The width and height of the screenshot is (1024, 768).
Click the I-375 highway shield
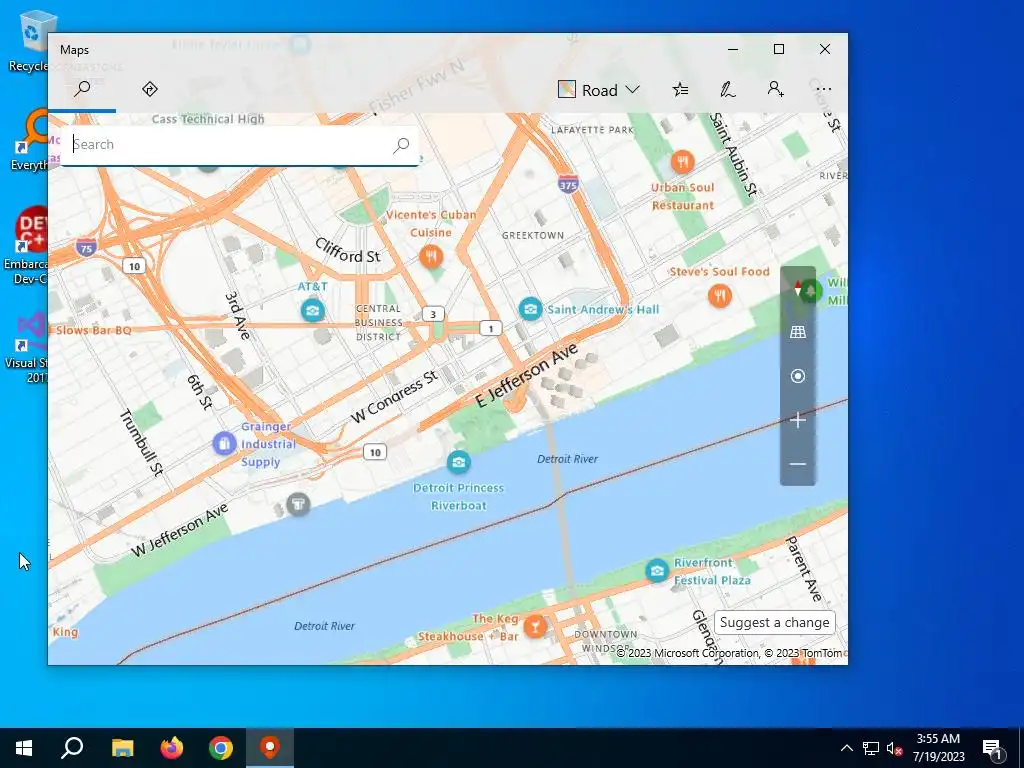point(568,185)
